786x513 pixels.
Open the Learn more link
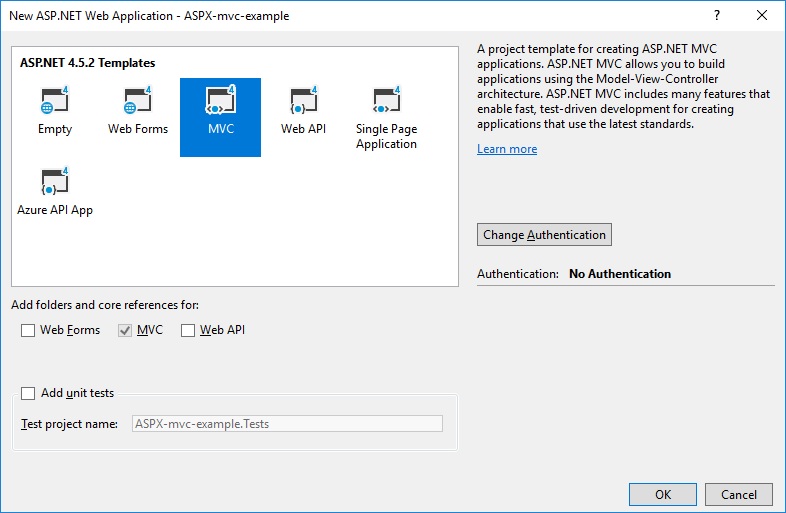pos(507,149)
